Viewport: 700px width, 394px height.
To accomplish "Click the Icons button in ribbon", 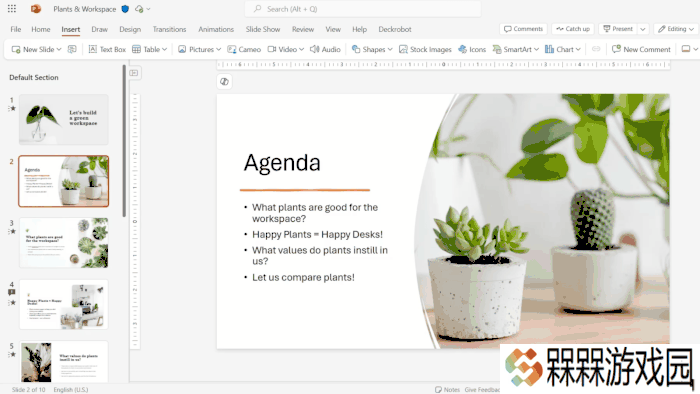I will click(x=472, y=50).
